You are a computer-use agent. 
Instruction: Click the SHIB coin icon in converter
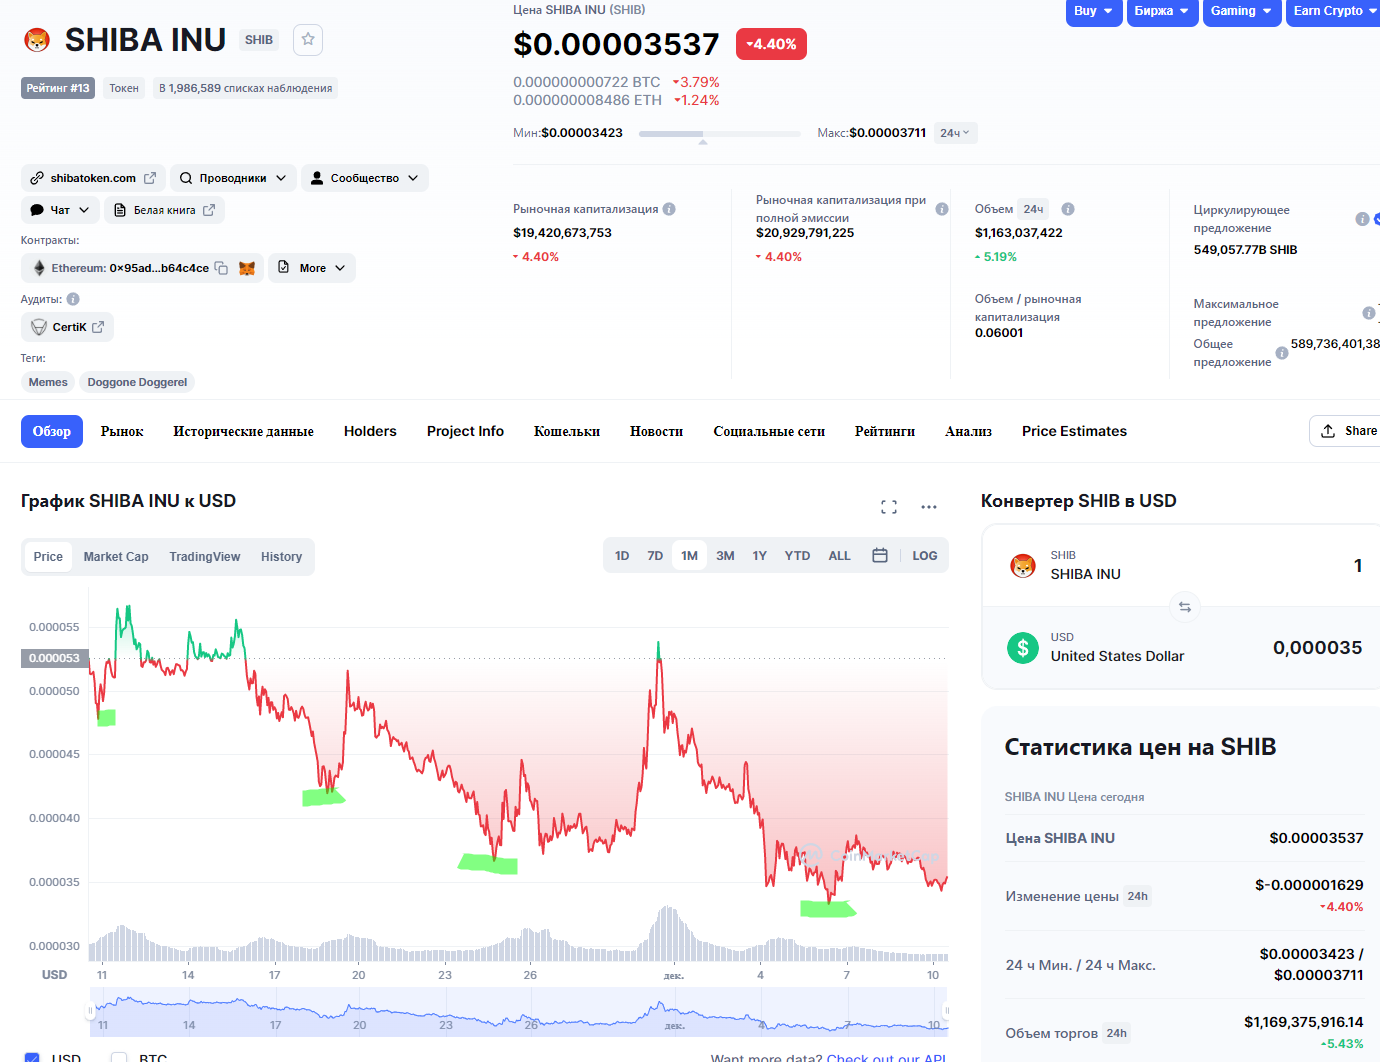(1023, 566)
